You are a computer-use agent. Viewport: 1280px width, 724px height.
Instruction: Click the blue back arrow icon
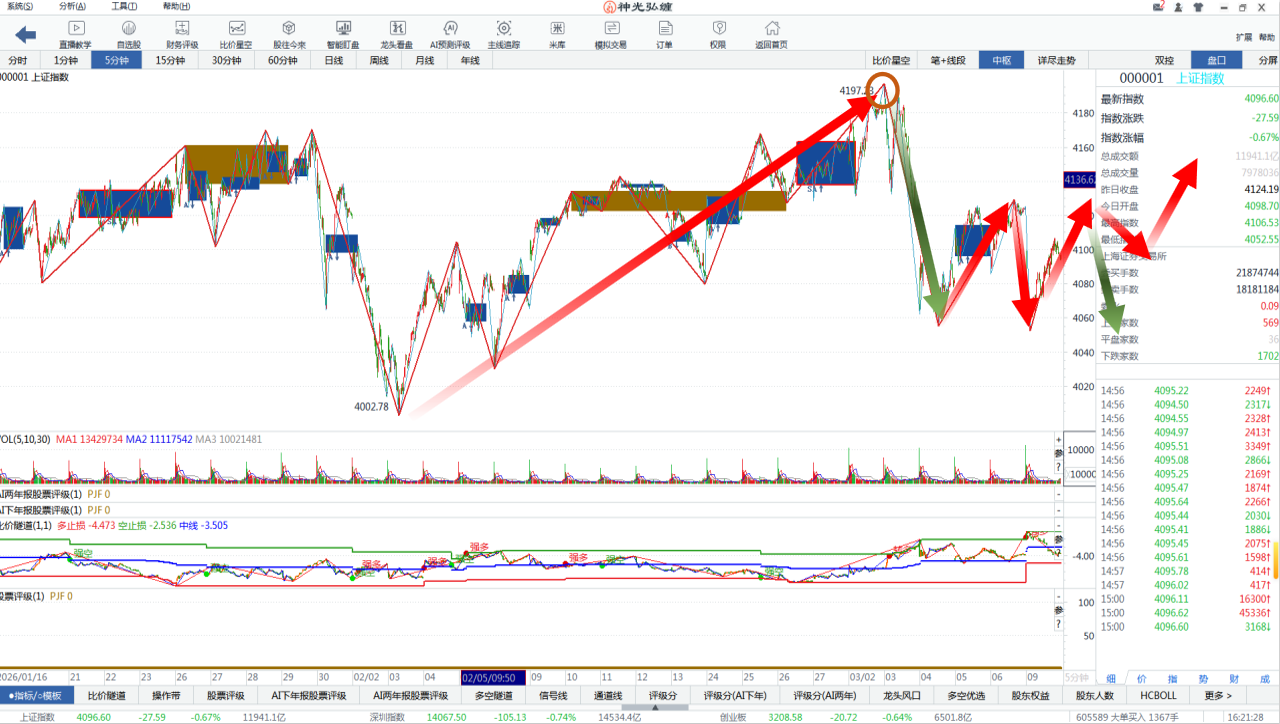[25, 35]
